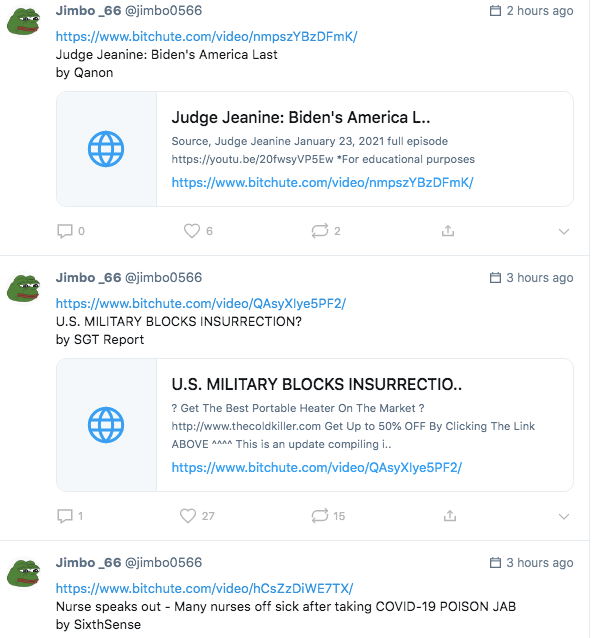Expand options chevron on Judge Jeanine post
Image resolution: width=604 pixels, height=638 pixels.
564,232
